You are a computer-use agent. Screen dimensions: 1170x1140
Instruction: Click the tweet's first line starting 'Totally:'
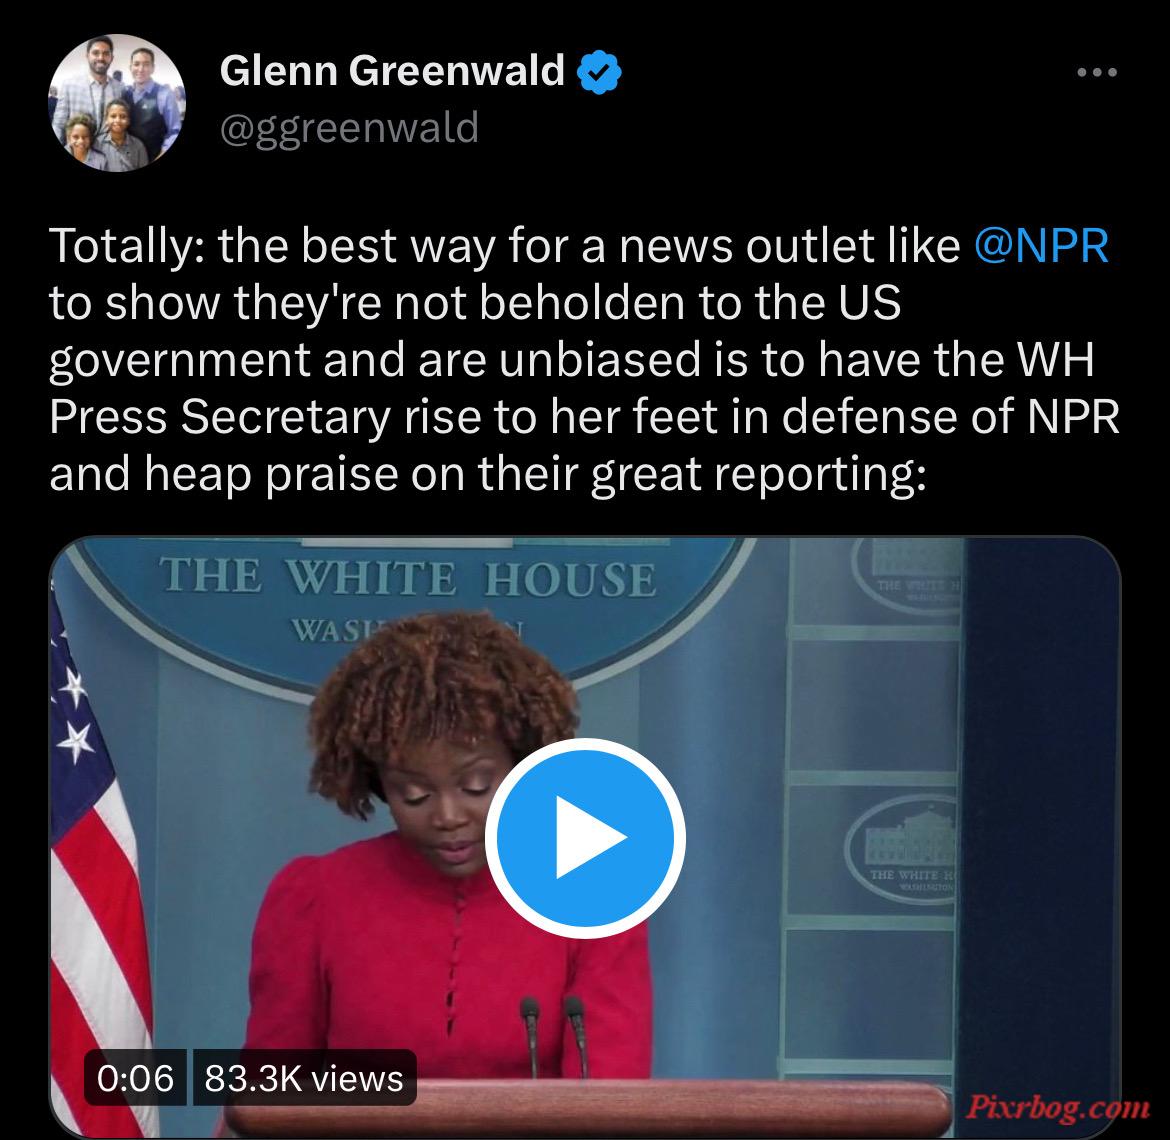point(578,245)
